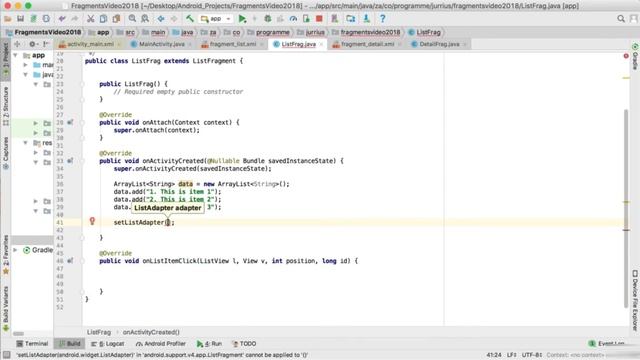640x360 pixels.
Task: Open the Event Log button
Action: (x=607, y=344)
